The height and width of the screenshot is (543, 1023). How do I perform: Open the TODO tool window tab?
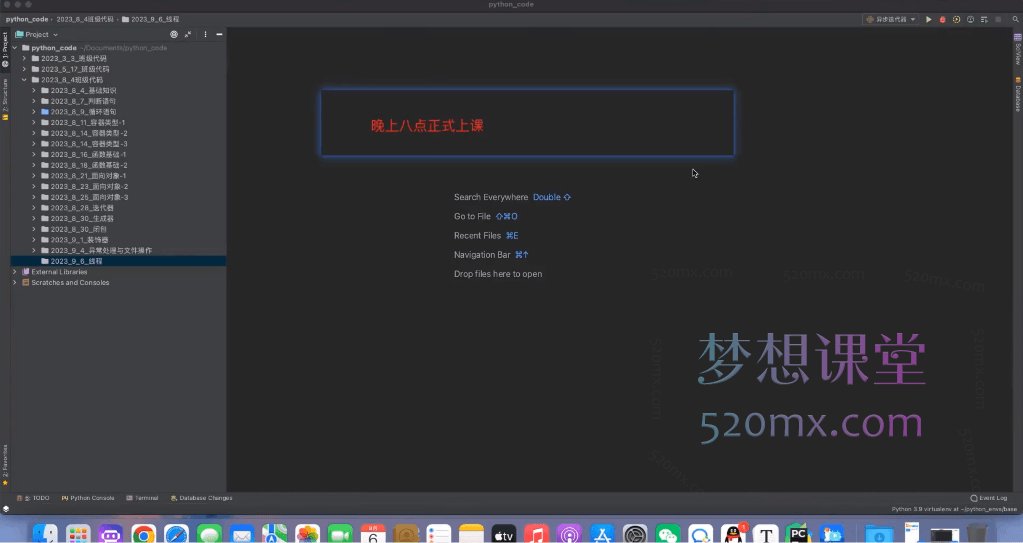33,498
